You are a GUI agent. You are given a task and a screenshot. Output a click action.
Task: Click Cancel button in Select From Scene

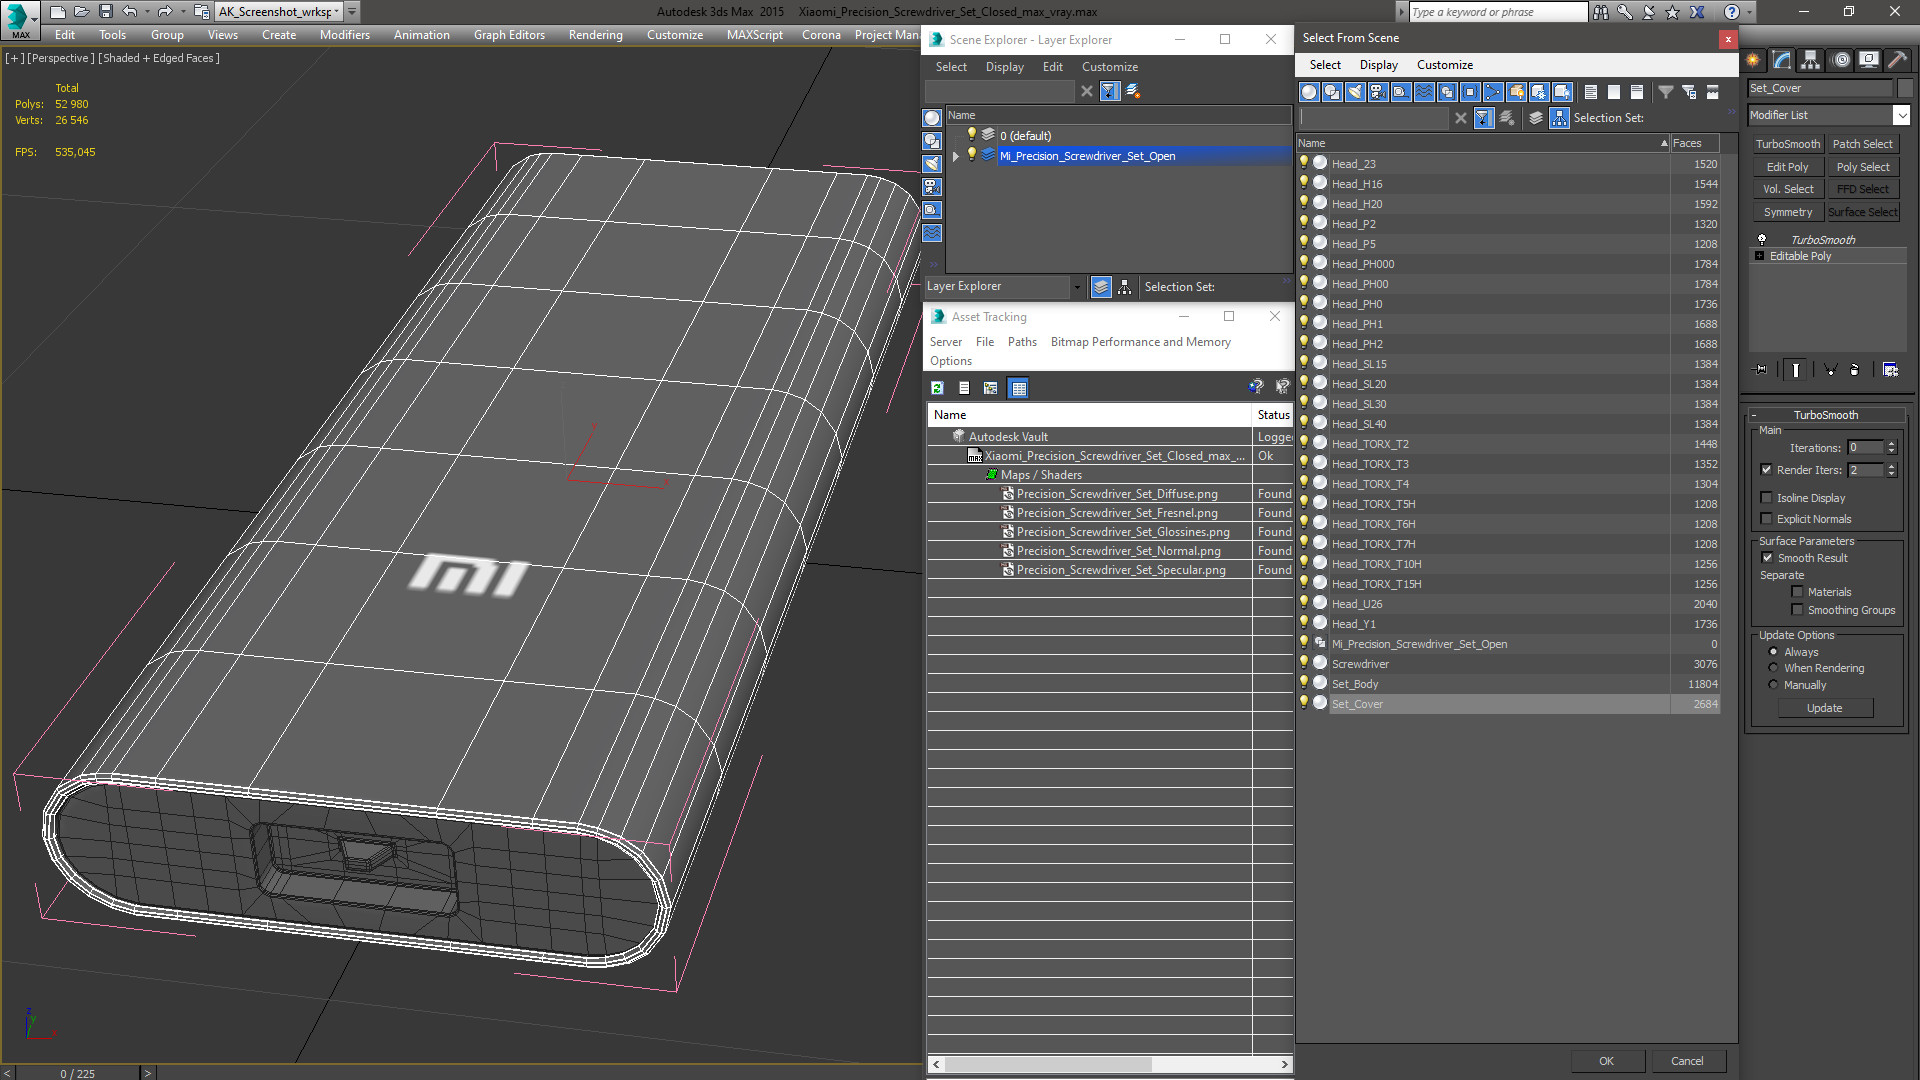1687,1061
